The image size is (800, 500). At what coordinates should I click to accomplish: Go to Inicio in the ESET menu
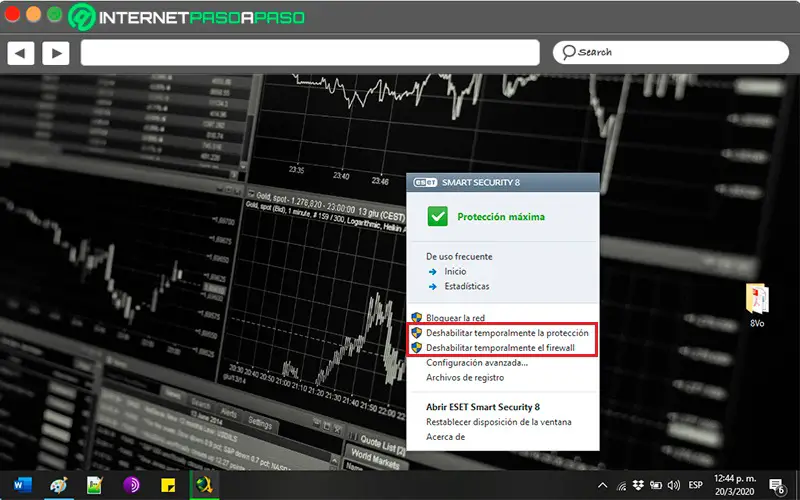[x=455, y=271]
